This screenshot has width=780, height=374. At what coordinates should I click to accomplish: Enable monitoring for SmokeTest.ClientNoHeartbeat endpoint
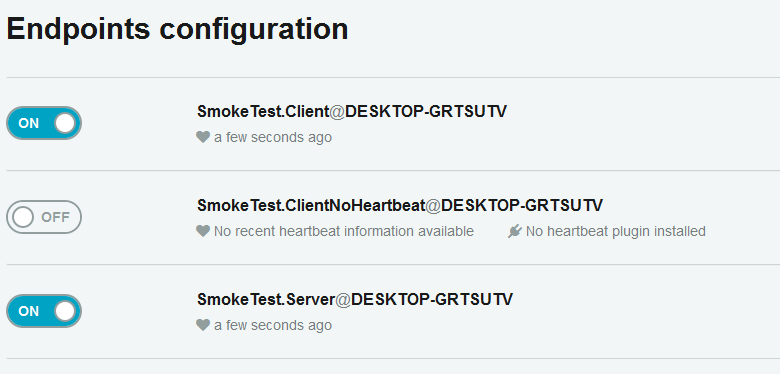coord(44,217)
